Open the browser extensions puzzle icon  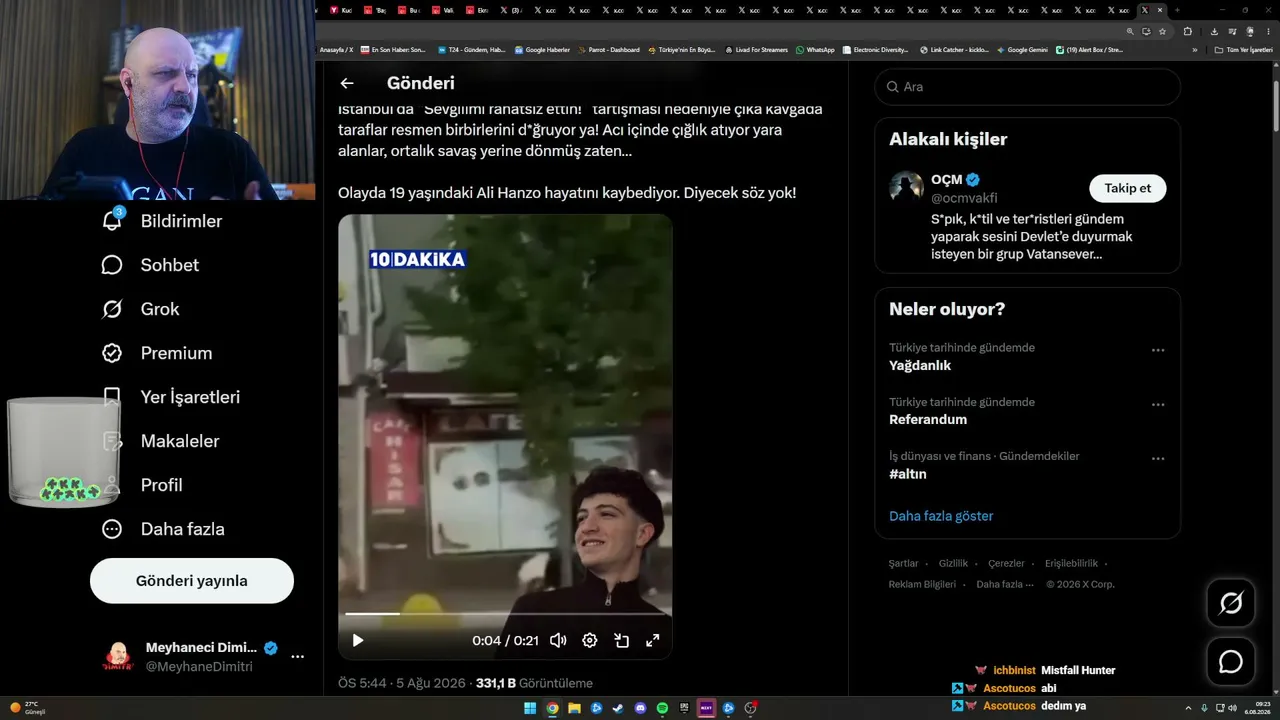(x=1188, y=31)
